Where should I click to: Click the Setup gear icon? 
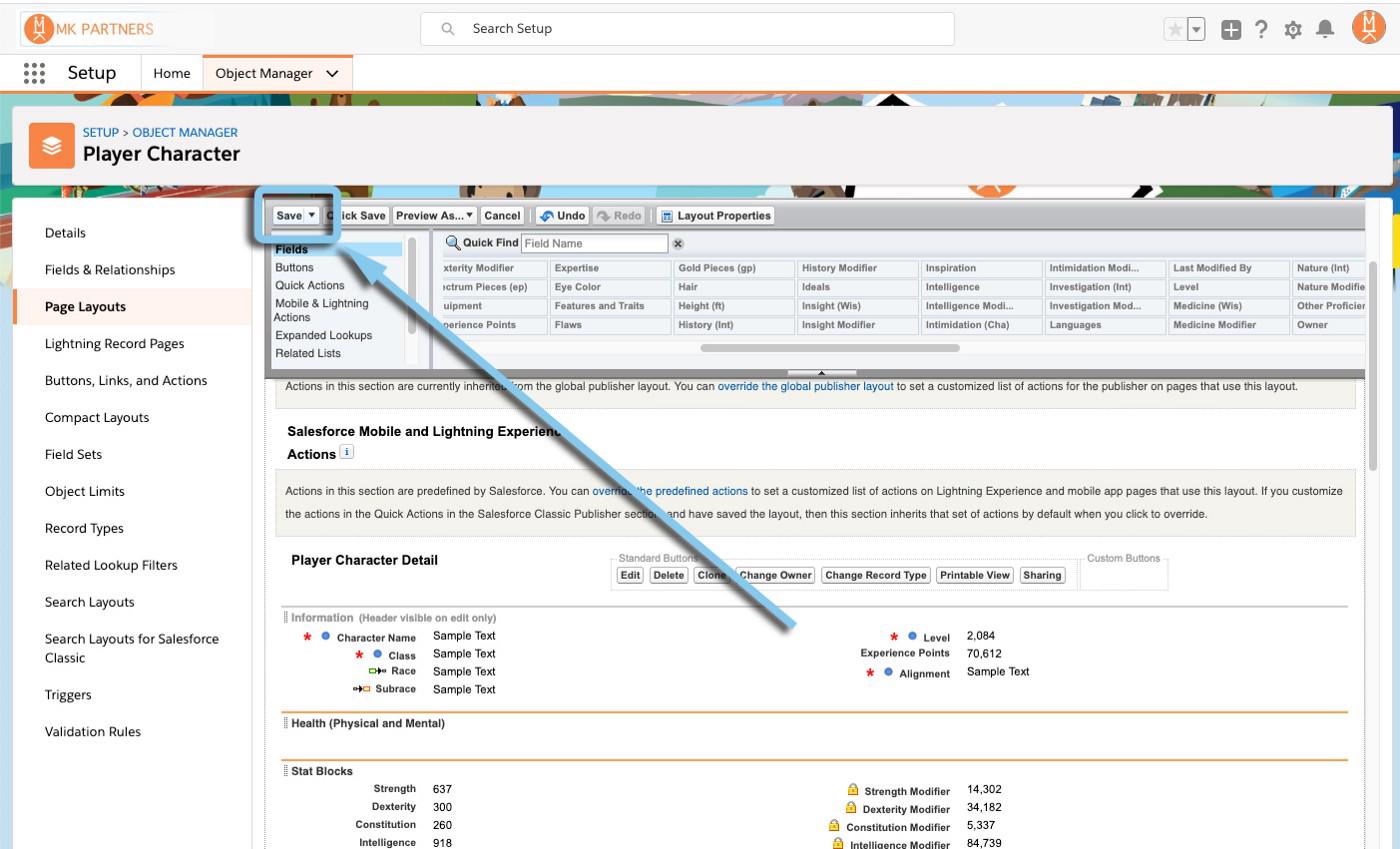pos(1293,29)
